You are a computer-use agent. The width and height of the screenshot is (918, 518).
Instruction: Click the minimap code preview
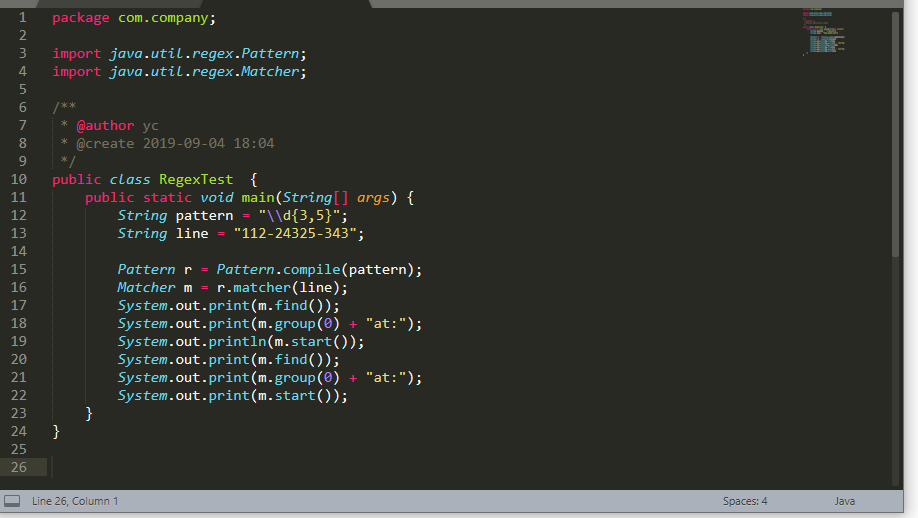(x=824, y=30)
